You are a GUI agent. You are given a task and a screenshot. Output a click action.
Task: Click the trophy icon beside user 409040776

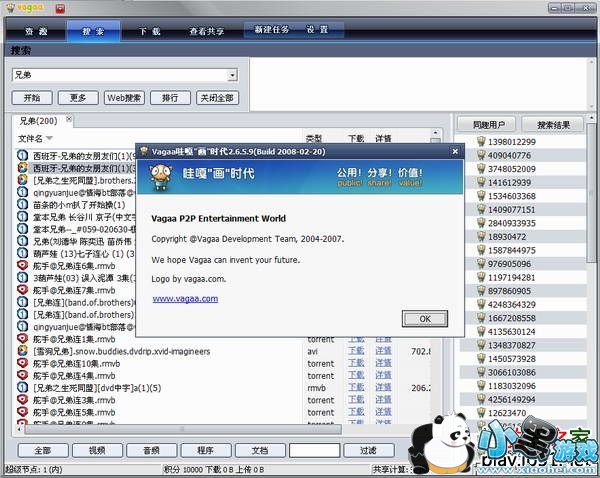[481, 155]
